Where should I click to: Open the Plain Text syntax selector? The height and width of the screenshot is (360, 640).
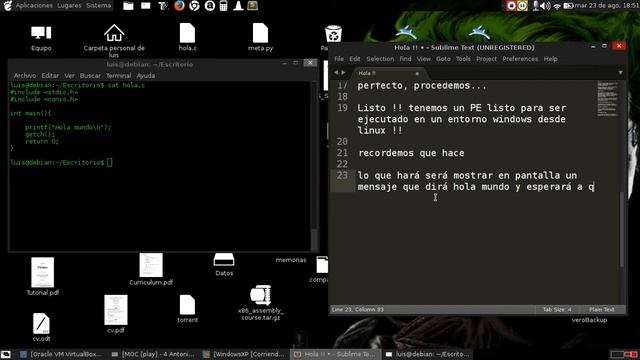(x=601, y=309)
